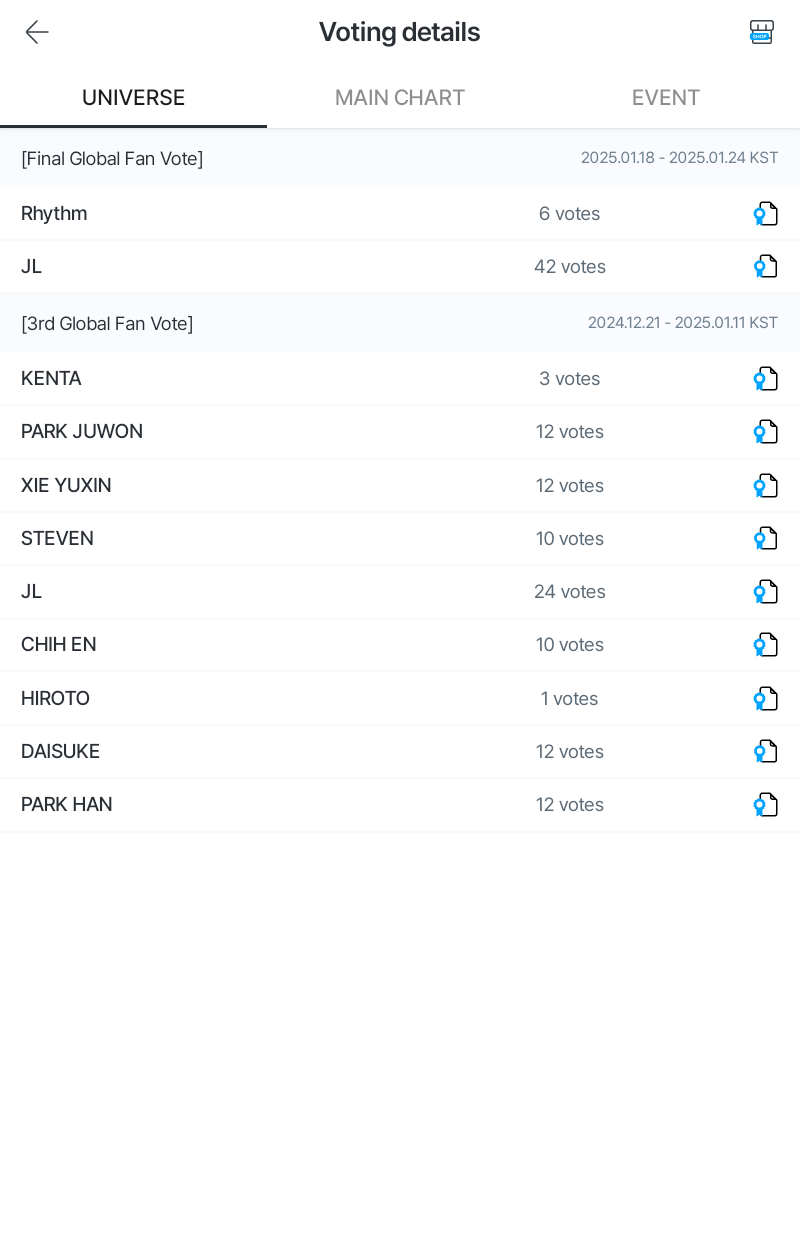
Task: View certificate icon for PARK HAN
Action: [x=765, y=805]
